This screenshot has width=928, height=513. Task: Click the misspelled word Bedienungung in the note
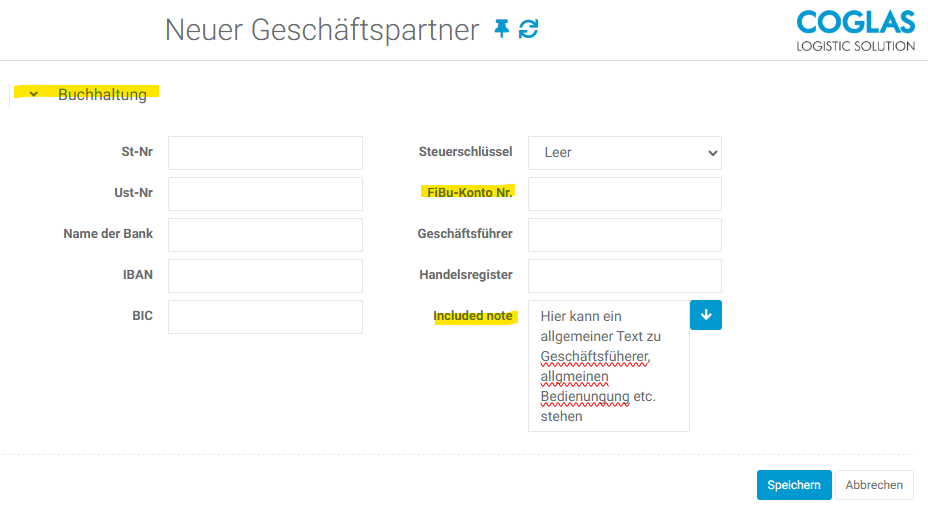(585, 396)
